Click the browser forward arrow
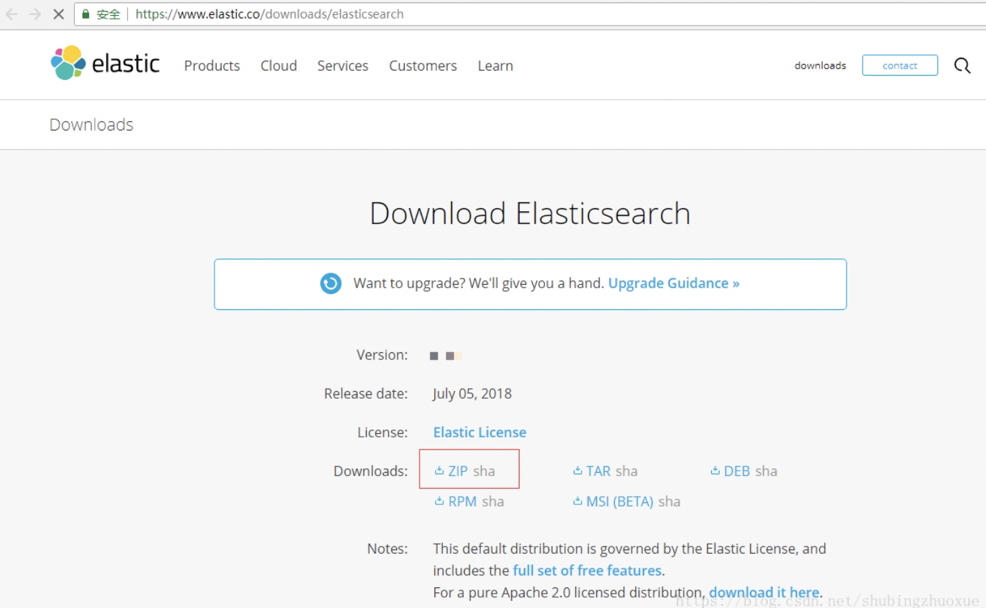This screenshot has width=986, height=608. click(x=35, y=14)
